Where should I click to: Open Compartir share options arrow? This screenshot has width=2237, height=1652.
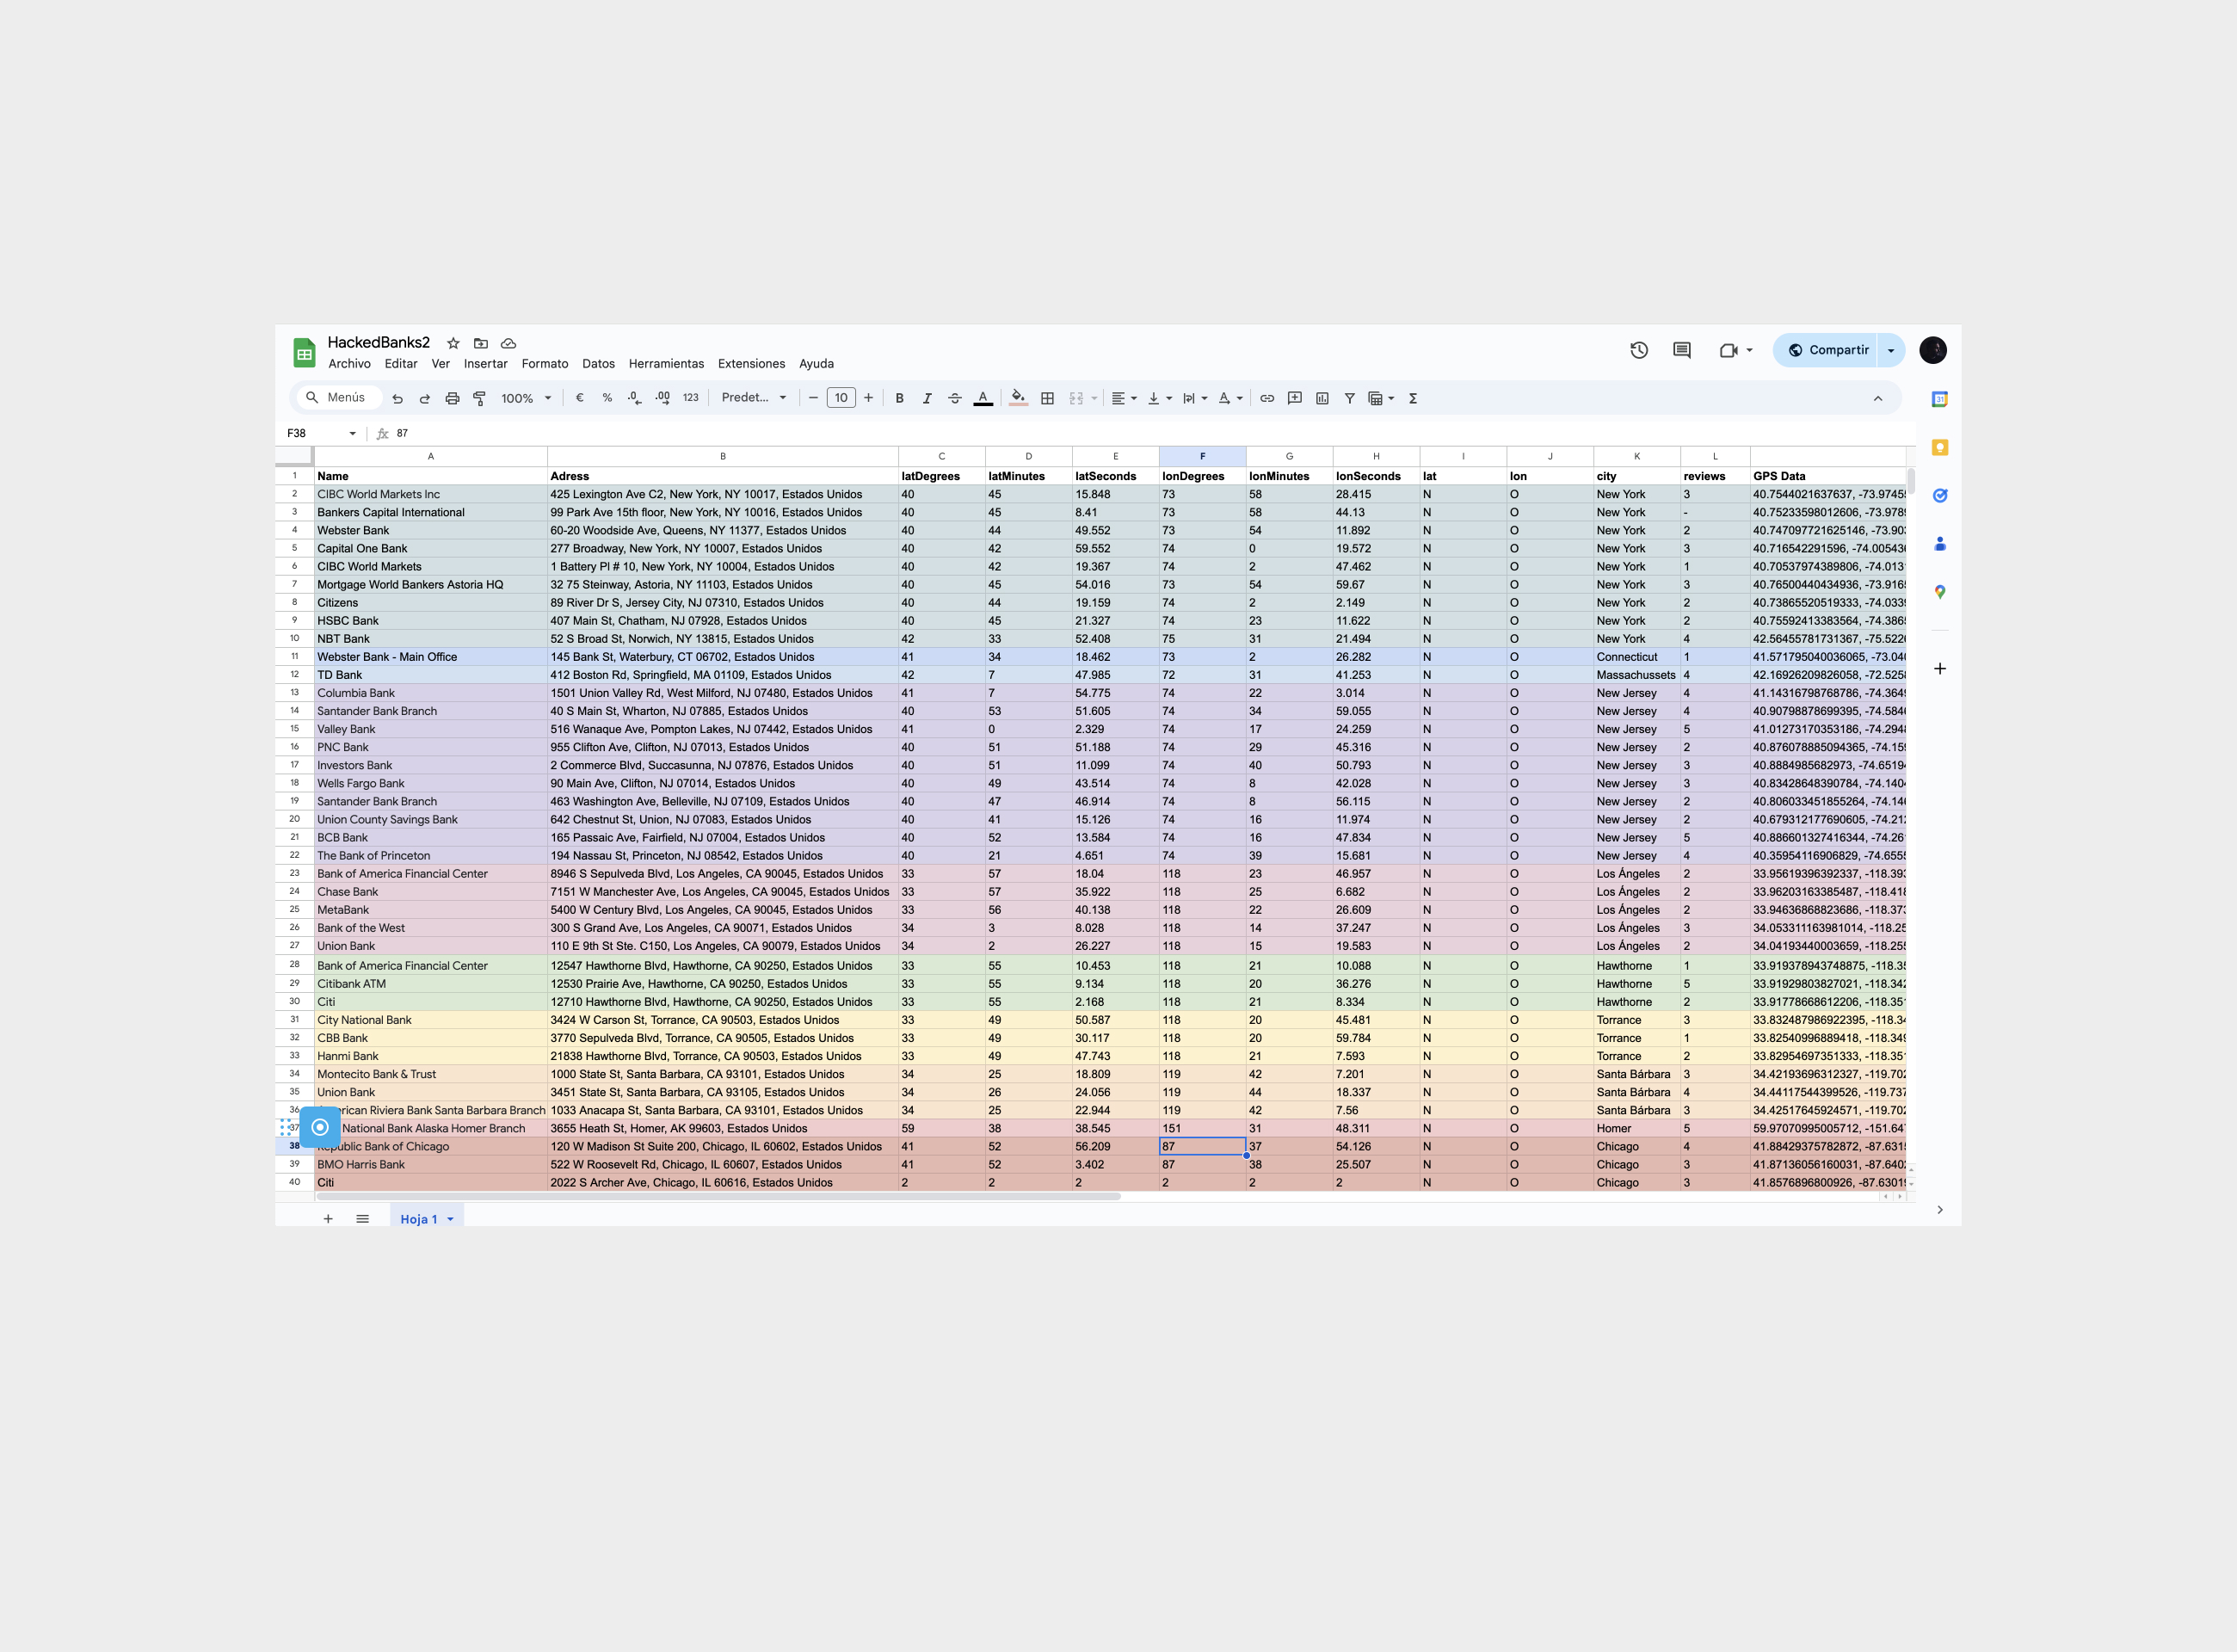point(1891,350)
